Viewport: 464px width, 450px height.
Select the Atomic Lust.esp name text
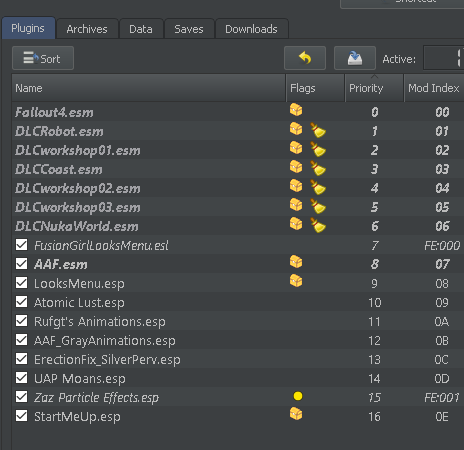[79, 303]
